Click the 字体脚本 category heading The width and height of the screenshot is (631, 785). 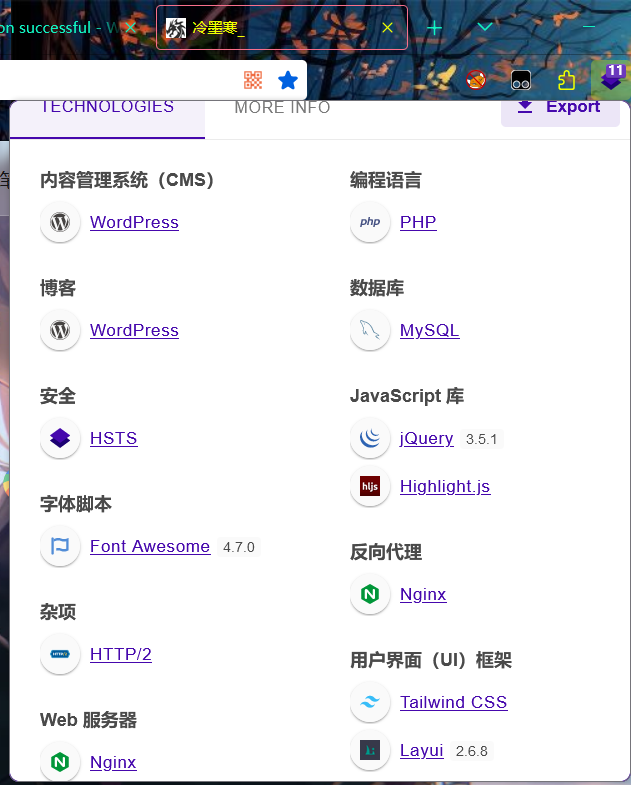(76, 504)
